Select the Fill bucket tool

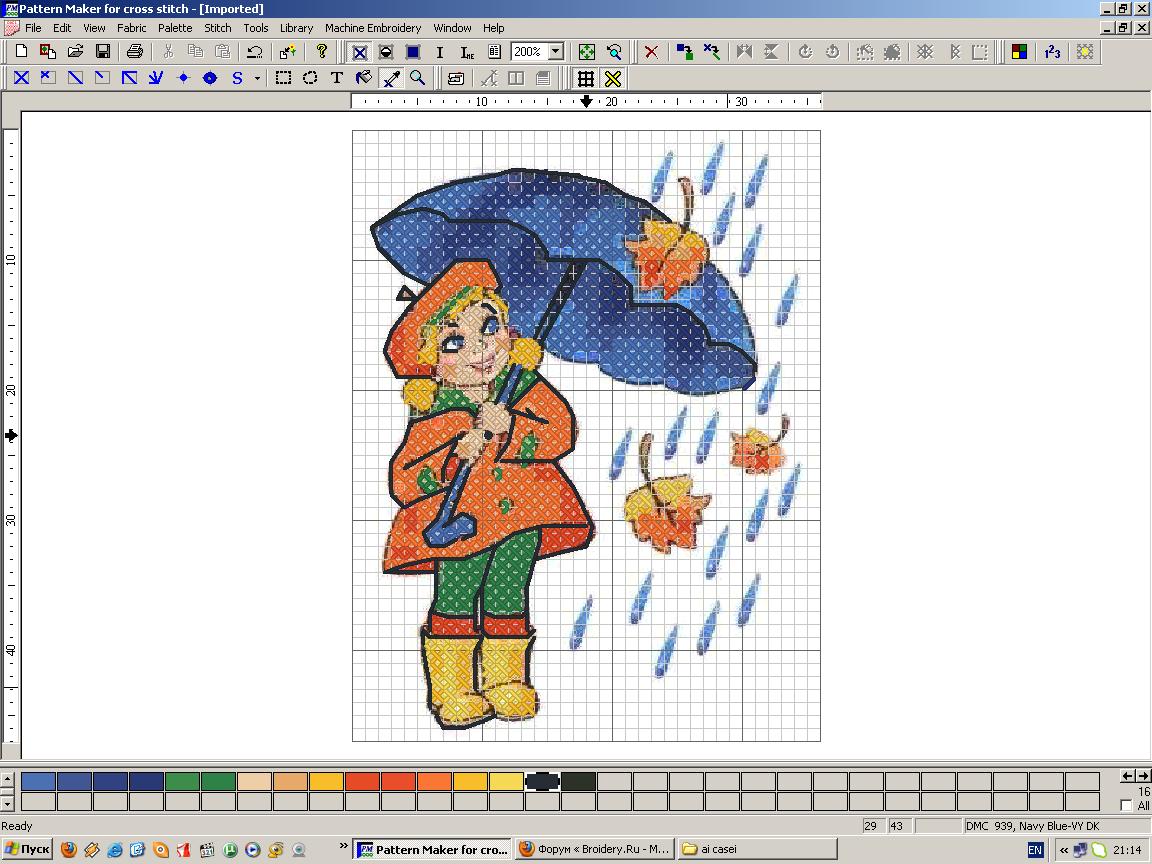(x=364, y=78)
